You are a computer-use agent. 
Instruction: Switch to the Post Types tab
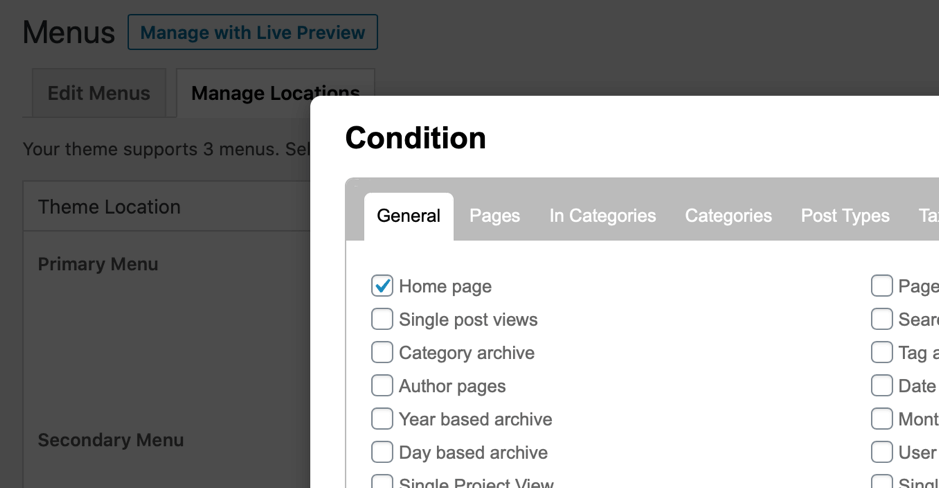pyautogui.click(x=845, y=216)
